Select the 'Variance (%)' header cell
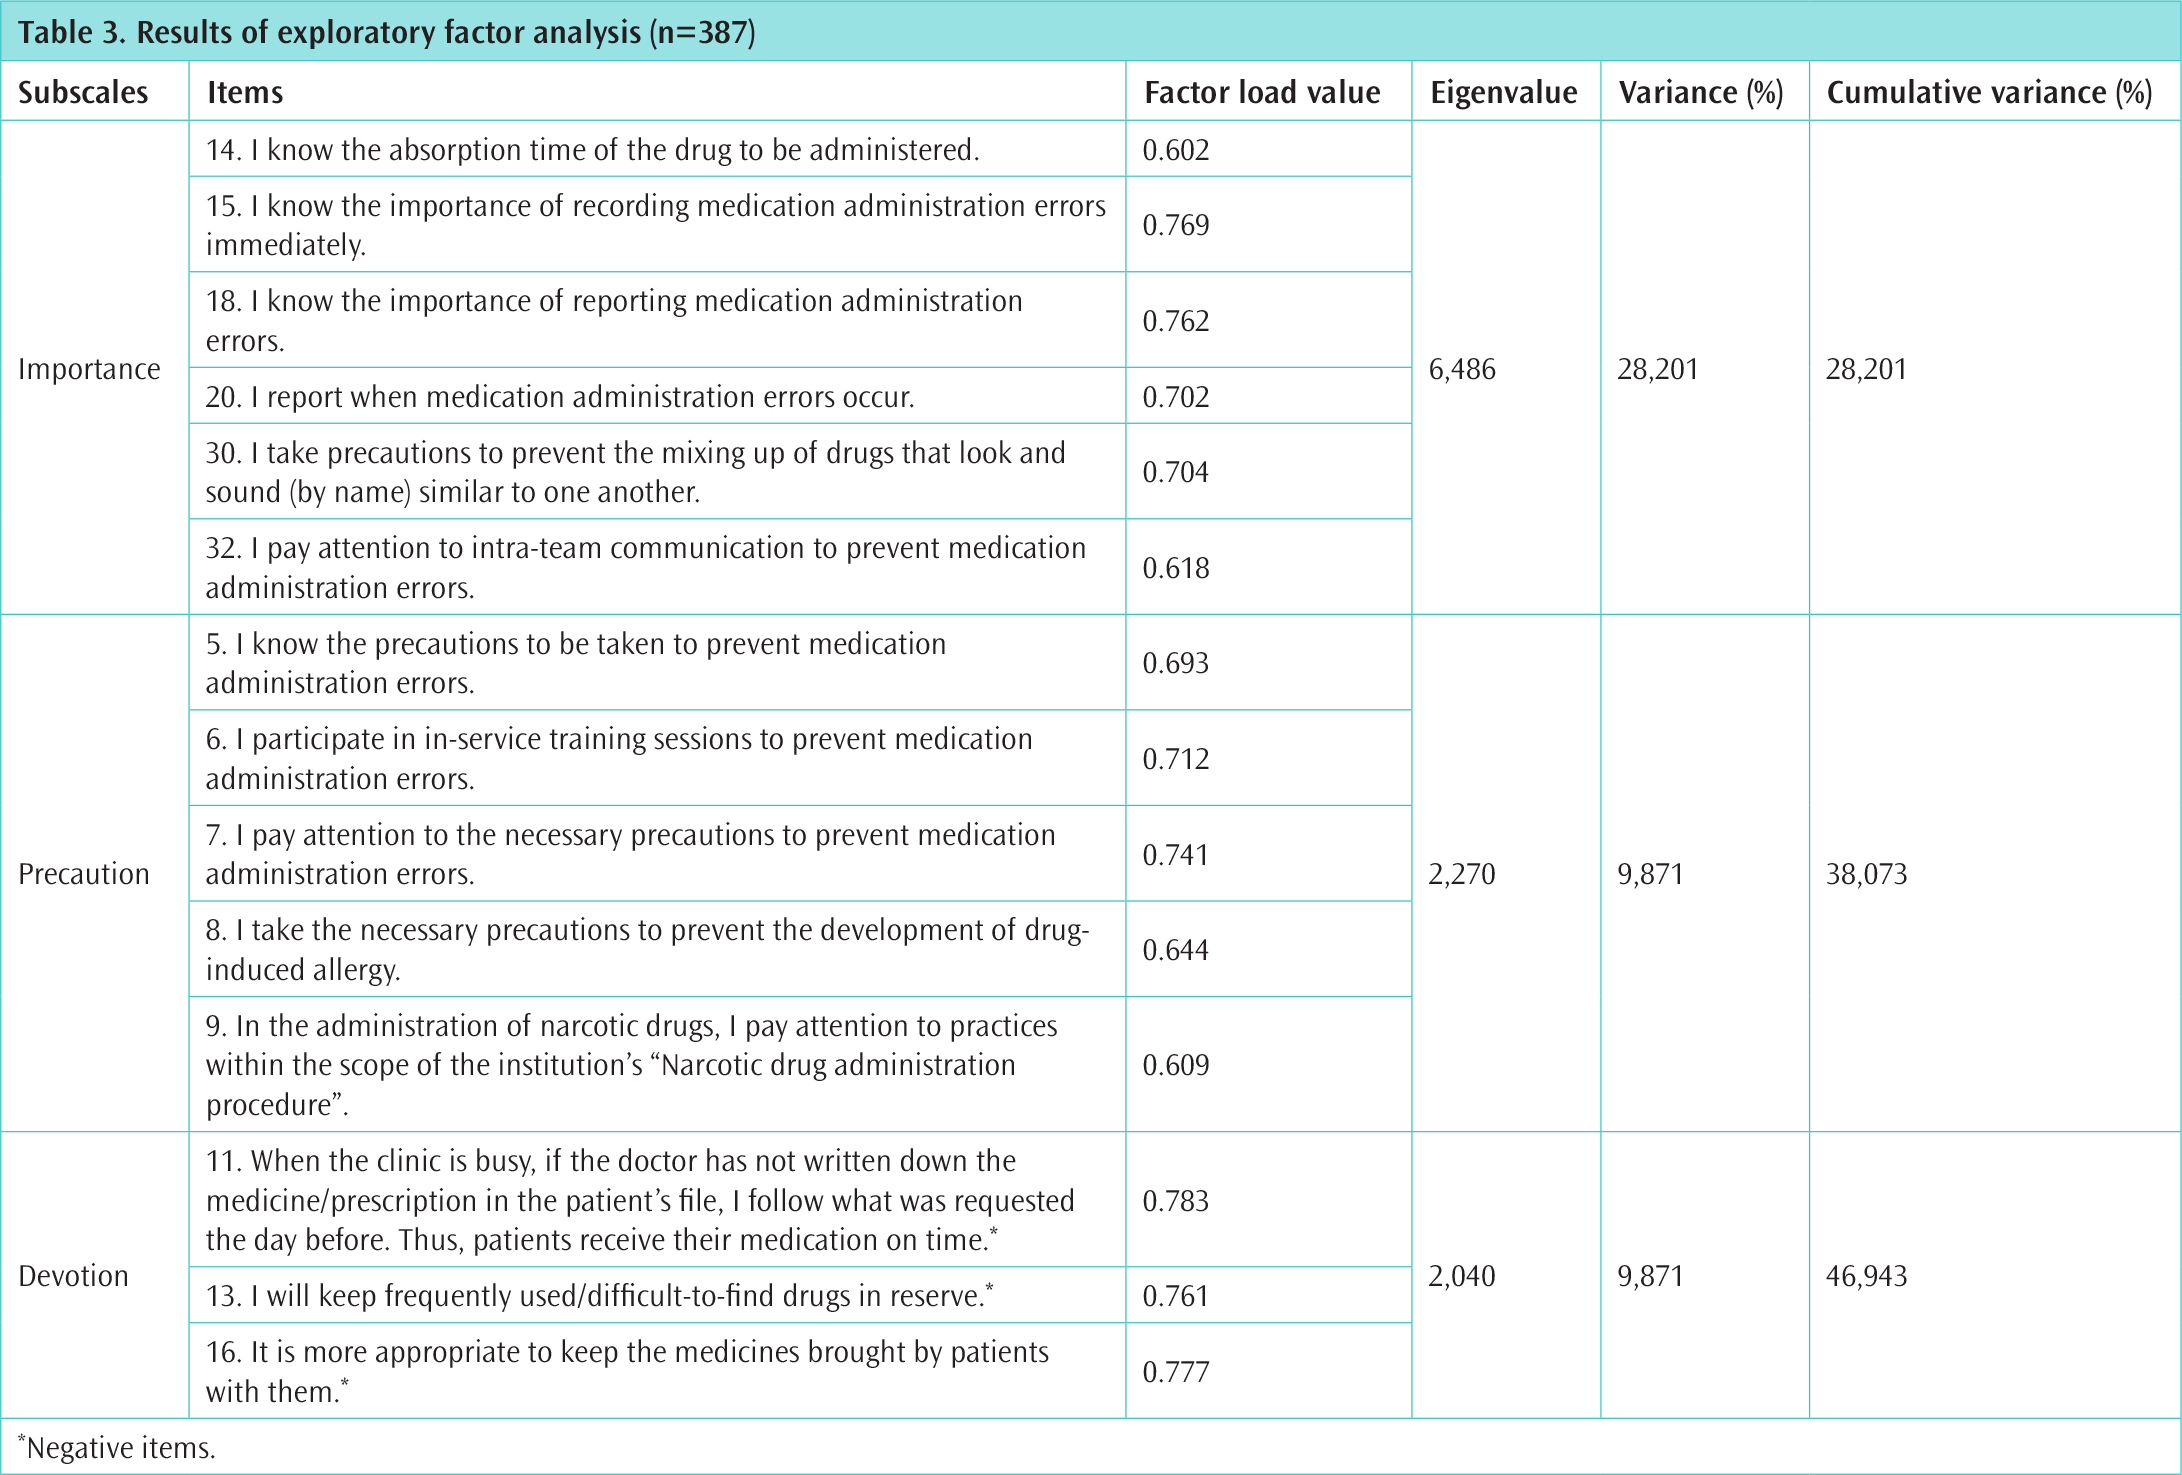Viewport: 2182px width, 1475px height. (1700, 93)
